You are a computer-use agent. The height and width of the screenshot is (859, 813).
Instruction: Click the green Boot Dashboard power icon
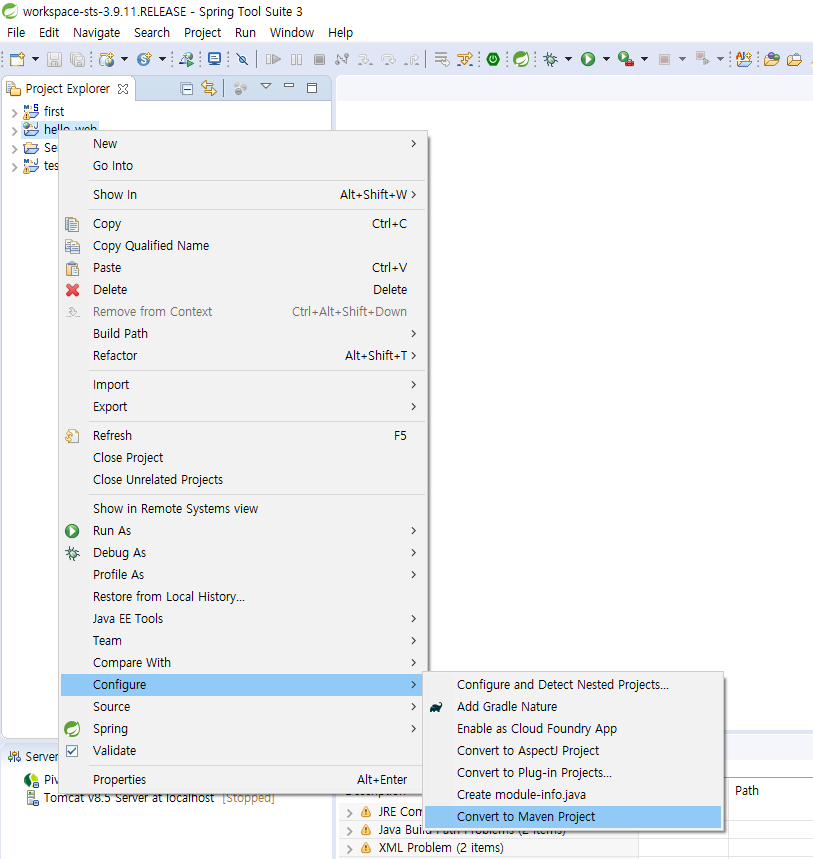493,60
